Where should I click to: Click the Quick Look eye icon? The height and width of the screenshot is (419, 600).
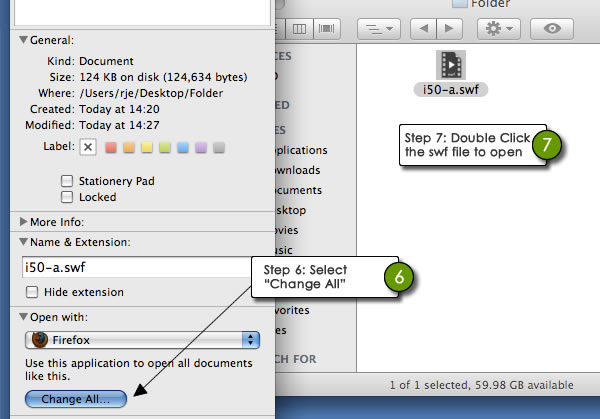(x=552, y=29)
